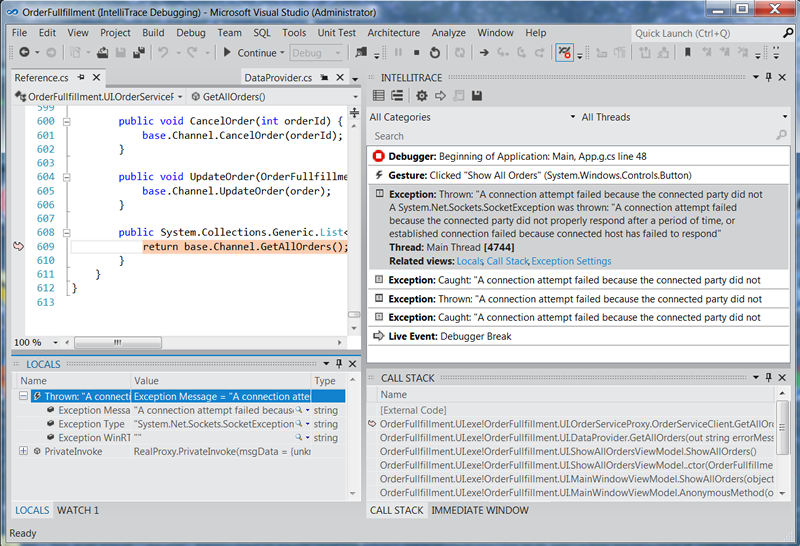Click the Exception Settings link
The image size is (800, 546).
(571, 261)
